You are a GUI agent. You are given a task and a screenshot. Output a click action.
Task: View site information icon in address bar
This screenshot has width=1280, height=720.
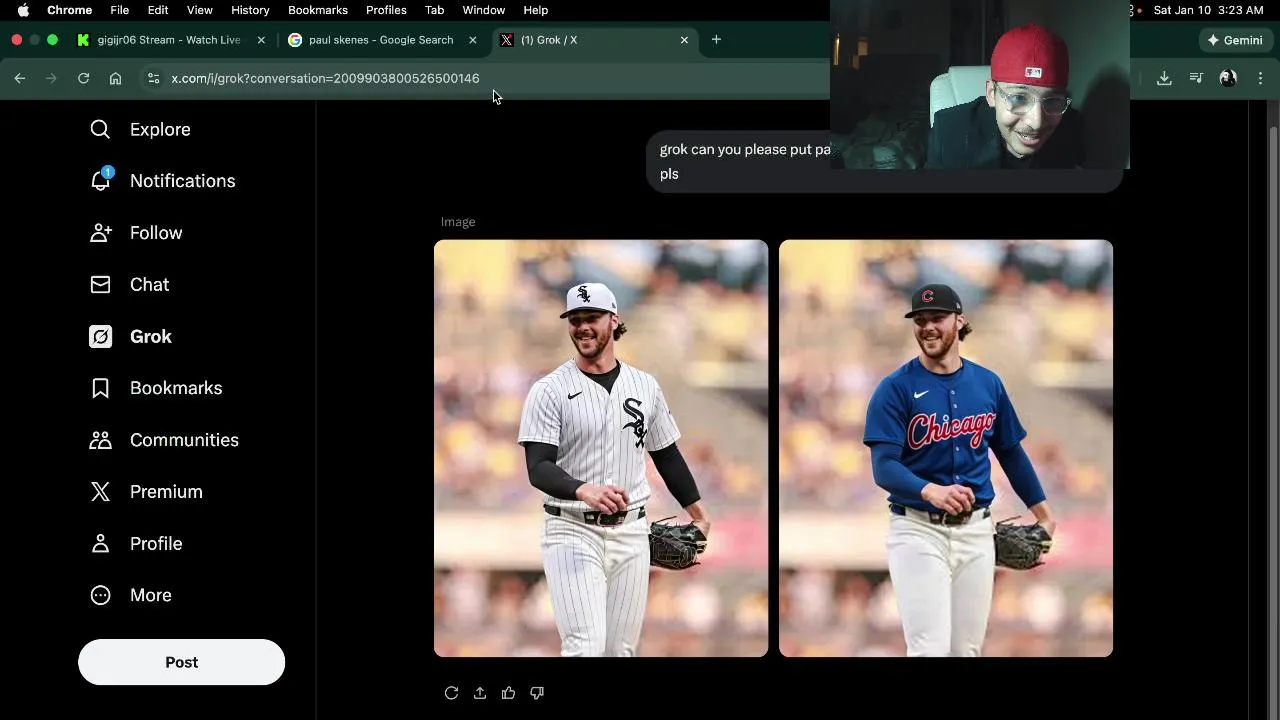coord(152,78)
